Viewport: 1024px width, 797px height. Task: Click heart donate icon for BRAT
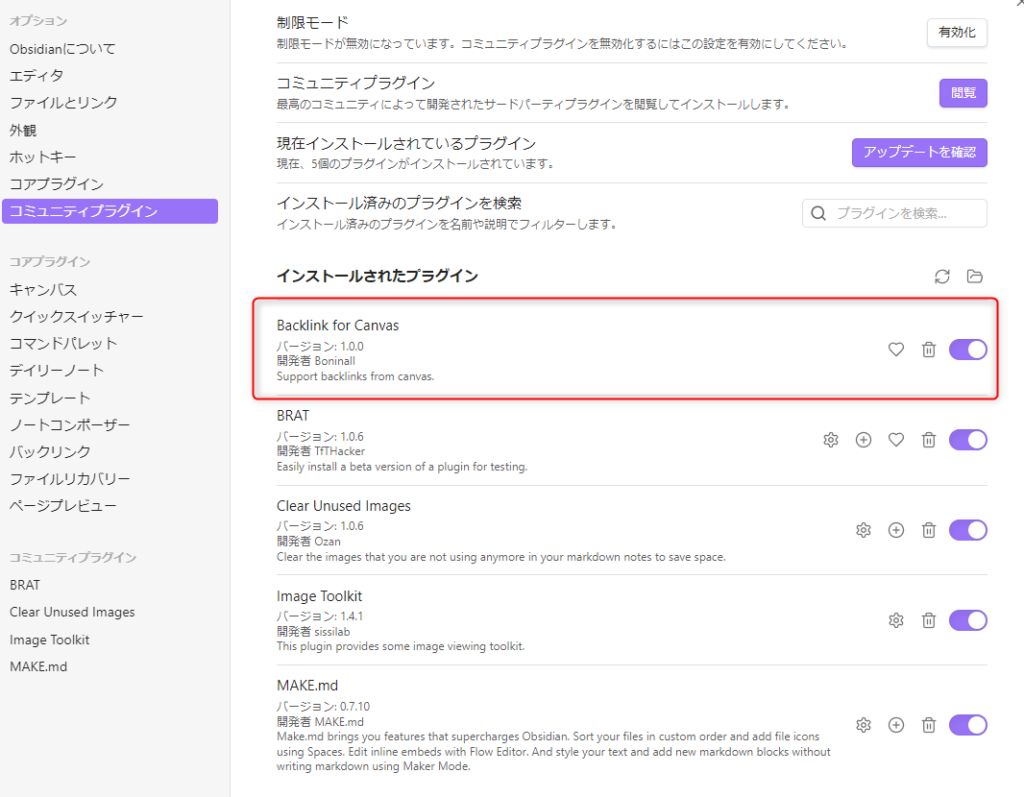[x=896, y=440]
